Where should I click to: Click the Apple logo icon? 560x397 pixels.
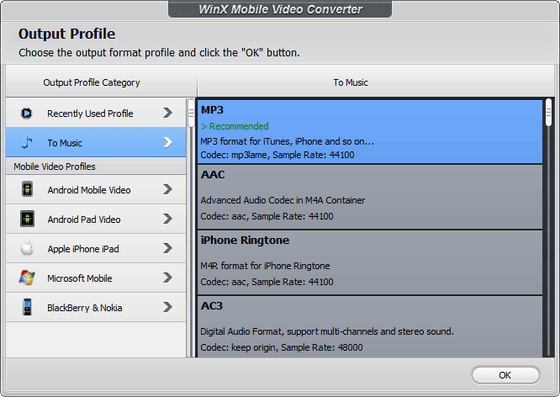tap(27, 248)
